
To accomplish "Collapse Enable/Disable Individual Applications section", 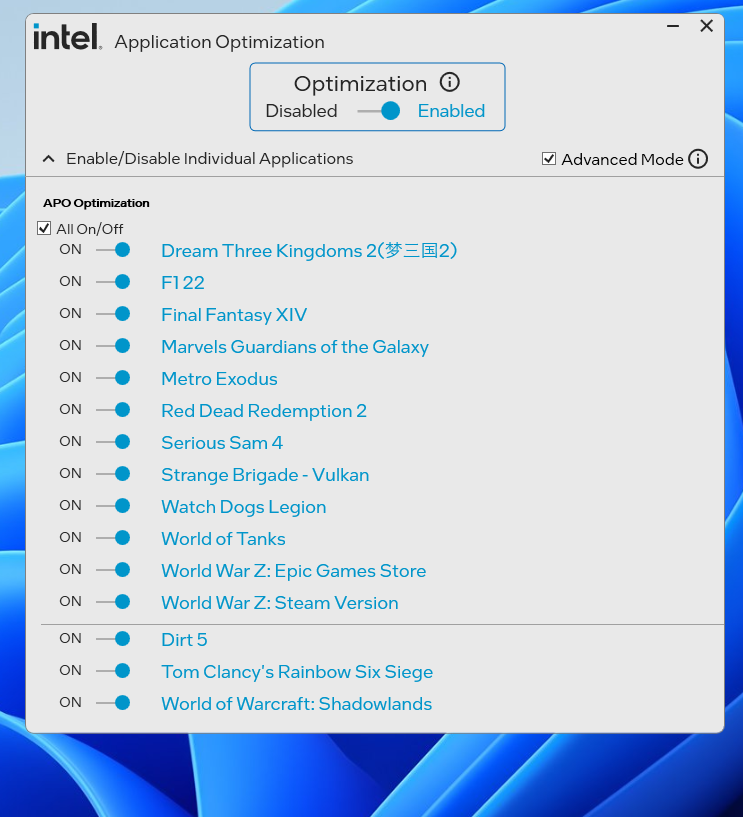I will coord(48,159).
